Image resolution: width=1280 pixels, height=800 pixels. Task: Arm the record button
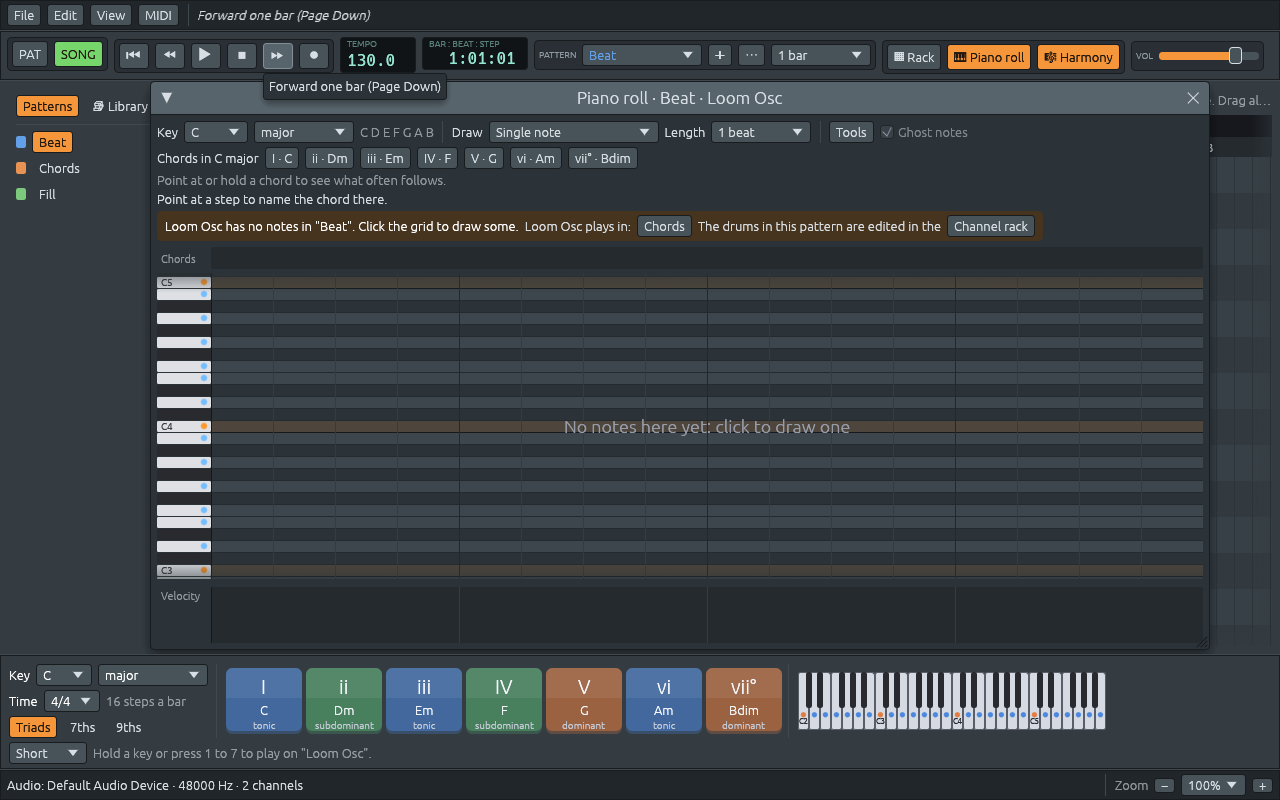(x=313, y=55)
